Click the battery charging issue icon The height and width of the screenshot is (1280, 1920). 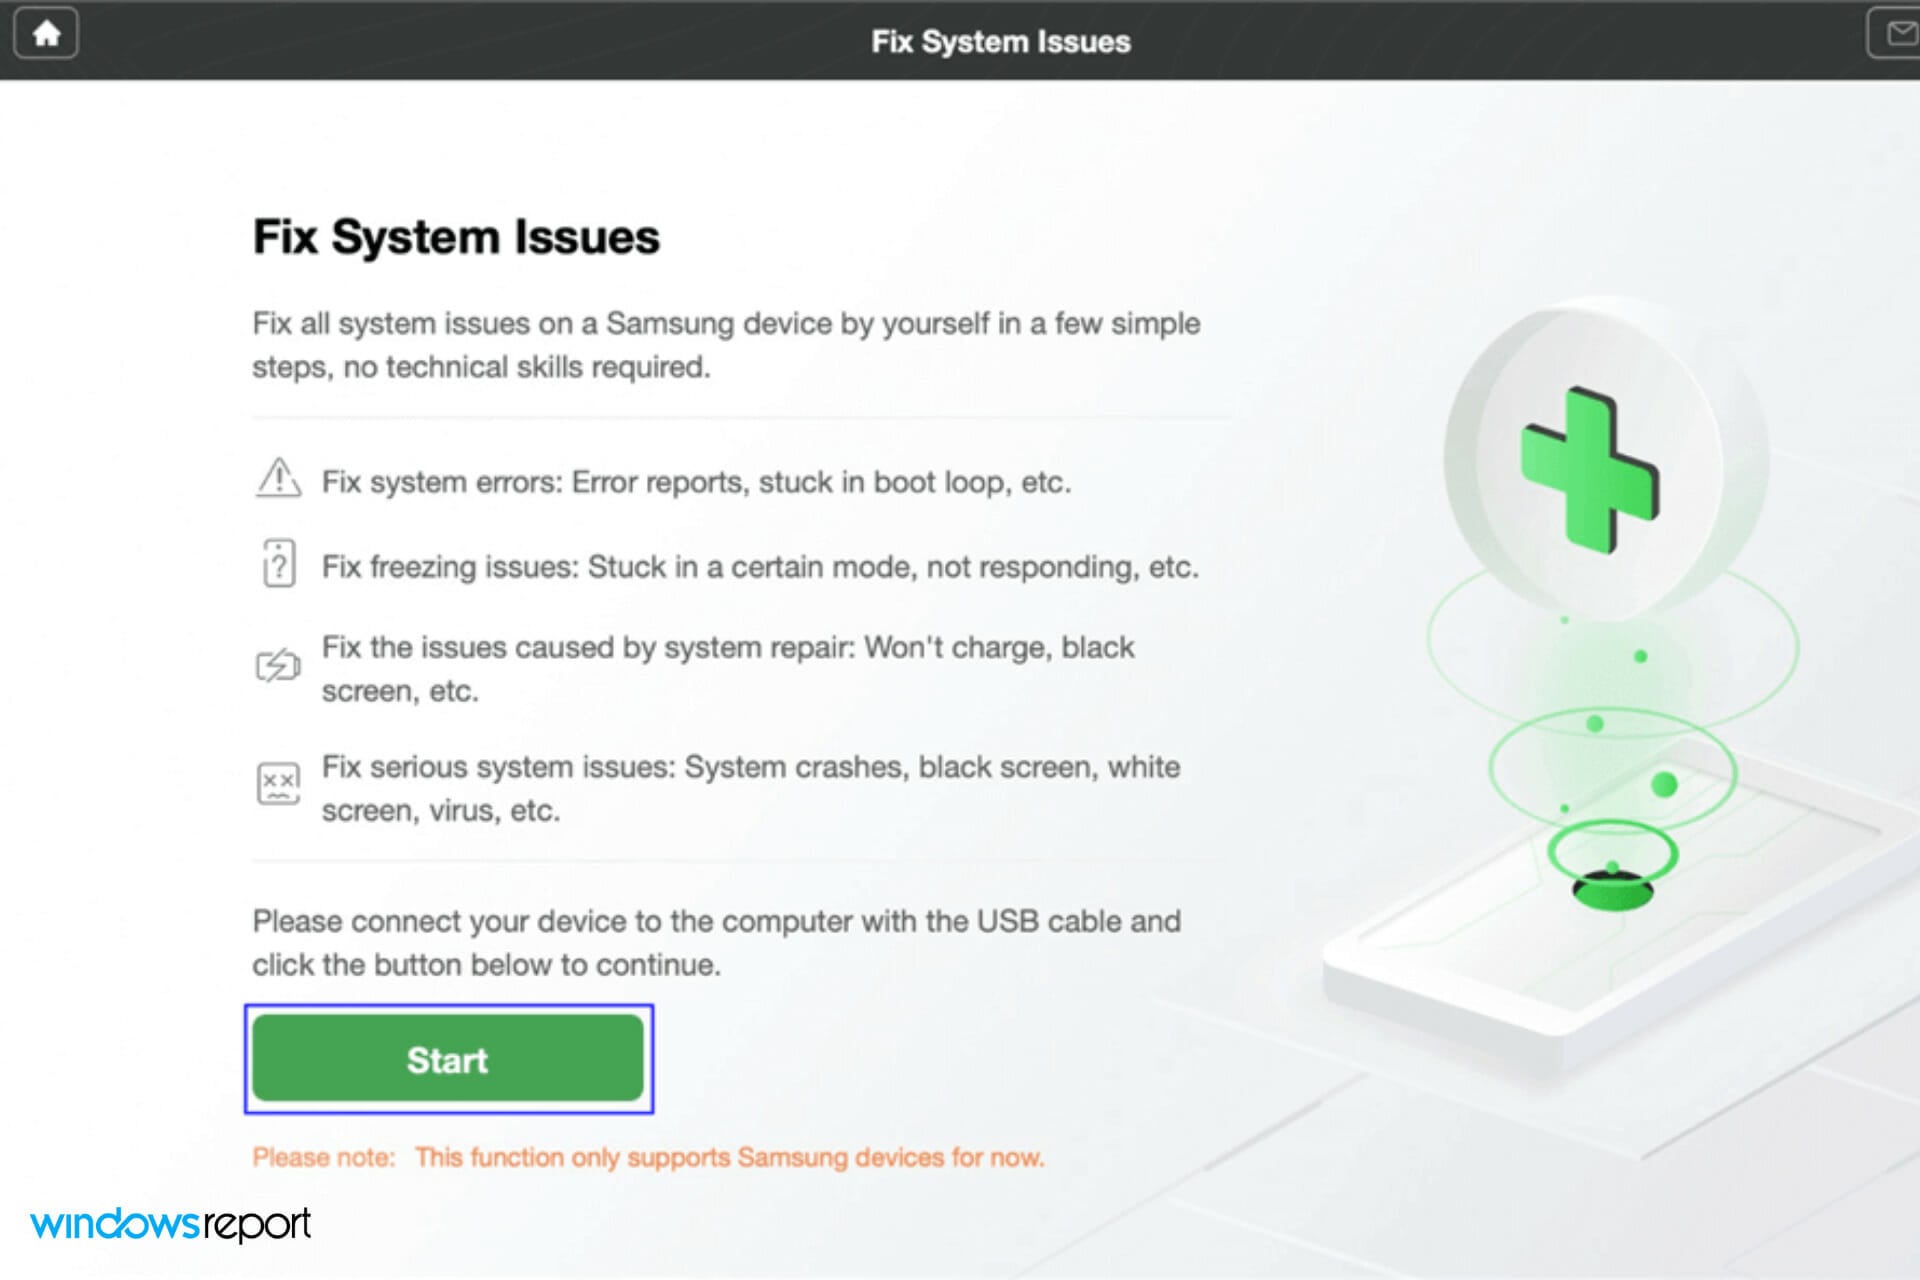pyautogui.click(x=279, y=664)
